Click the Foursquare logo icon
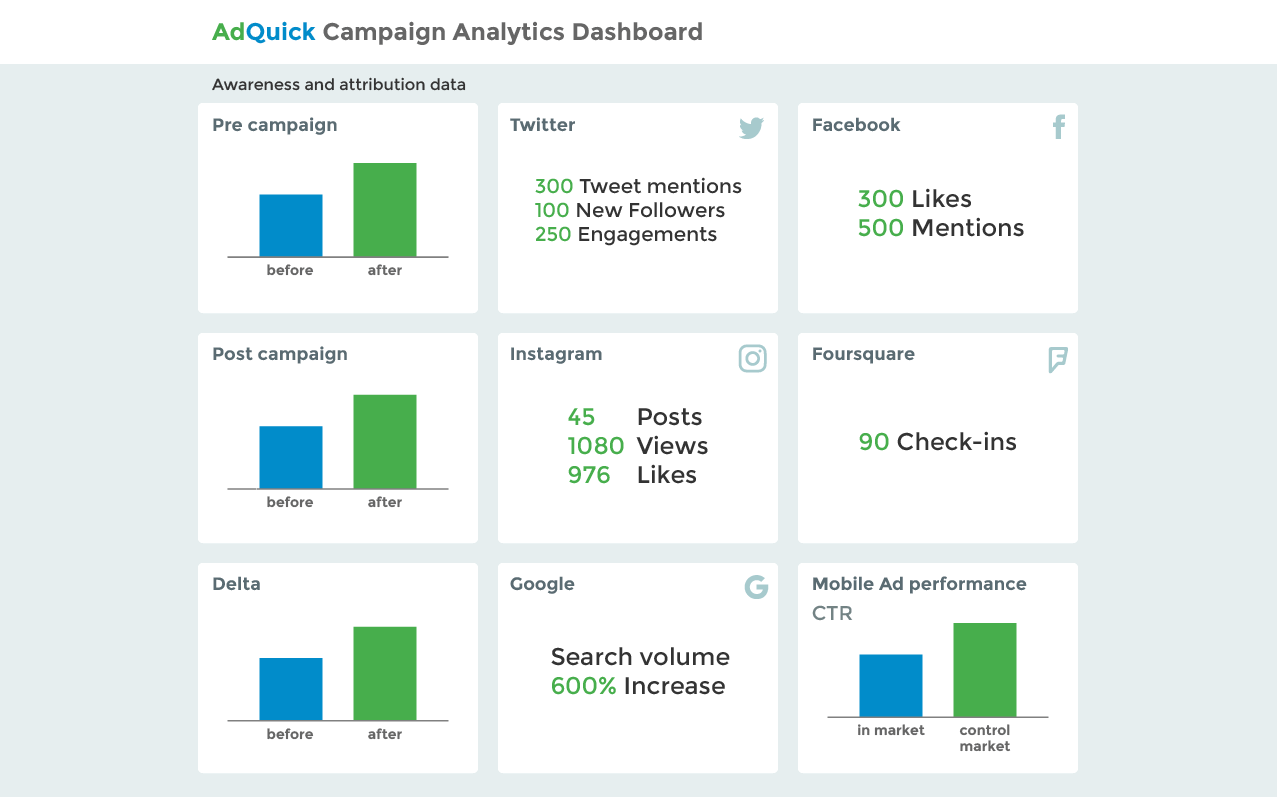1277x797 pixels. [x=1058, y=360]
